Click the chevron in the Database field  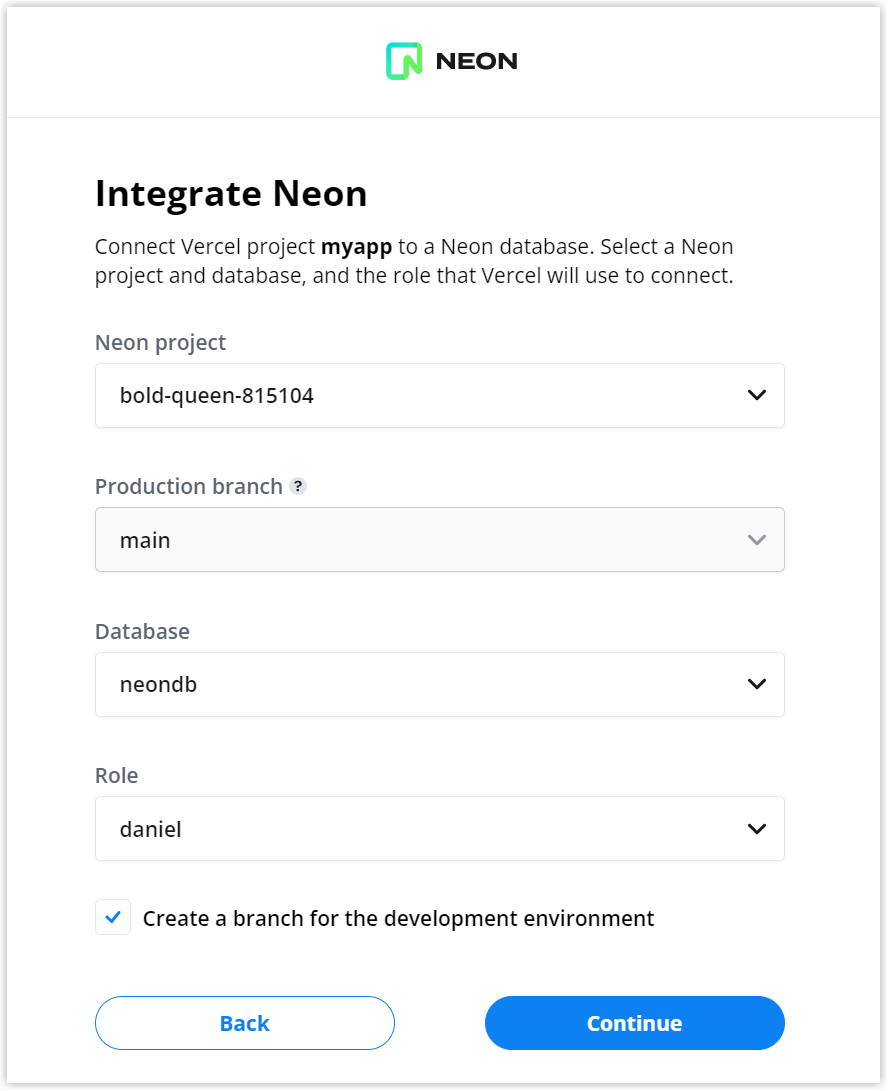756,684
